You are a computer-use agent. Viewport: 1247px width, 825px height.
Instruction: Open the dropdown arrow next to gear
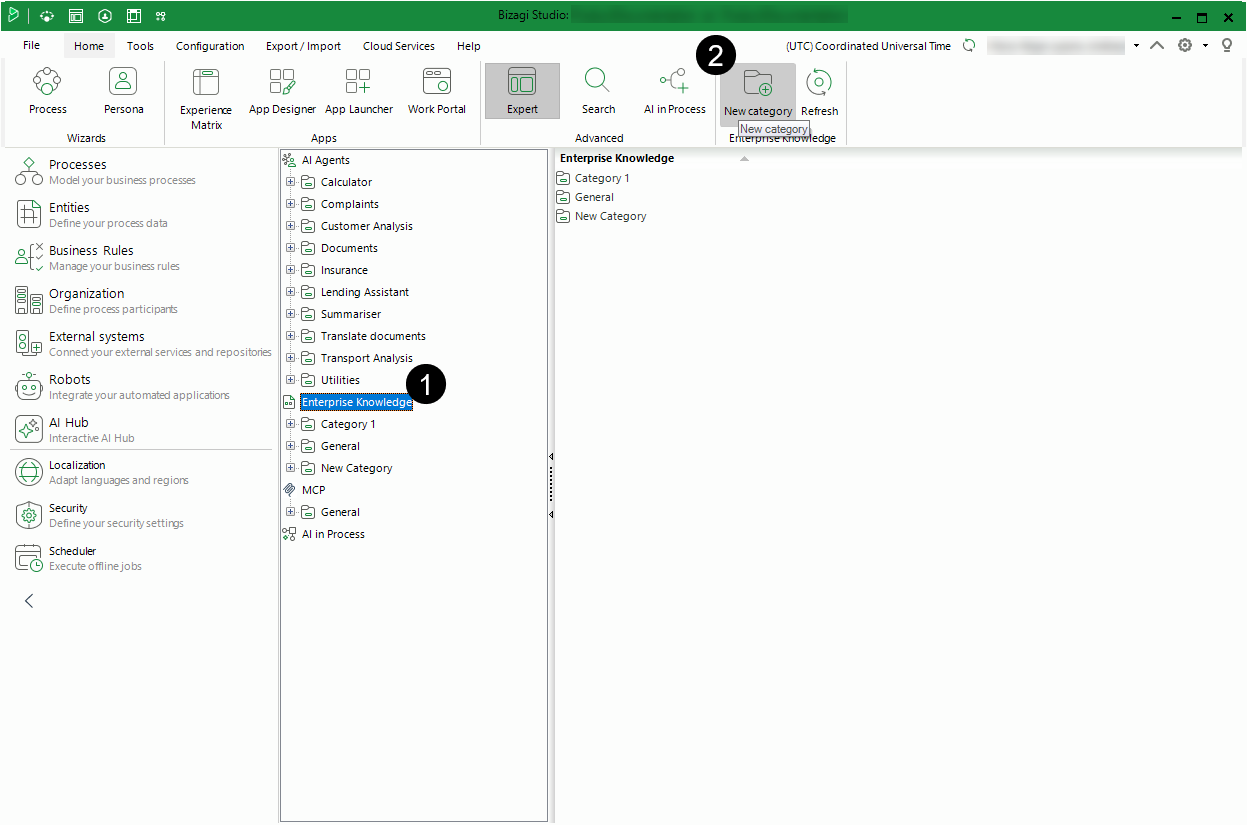(x=1205, y=46)
